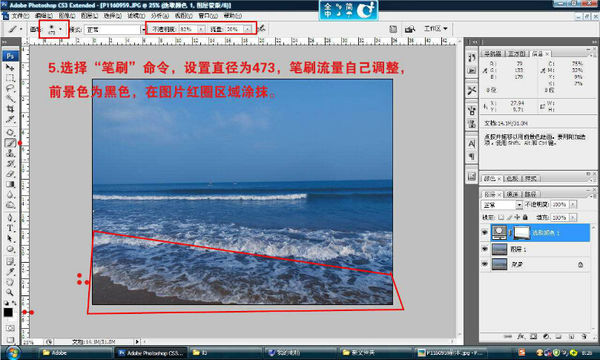Select the Dodge tool
The height and width of the screenshot is (360, 600).
tap(10, 205)
